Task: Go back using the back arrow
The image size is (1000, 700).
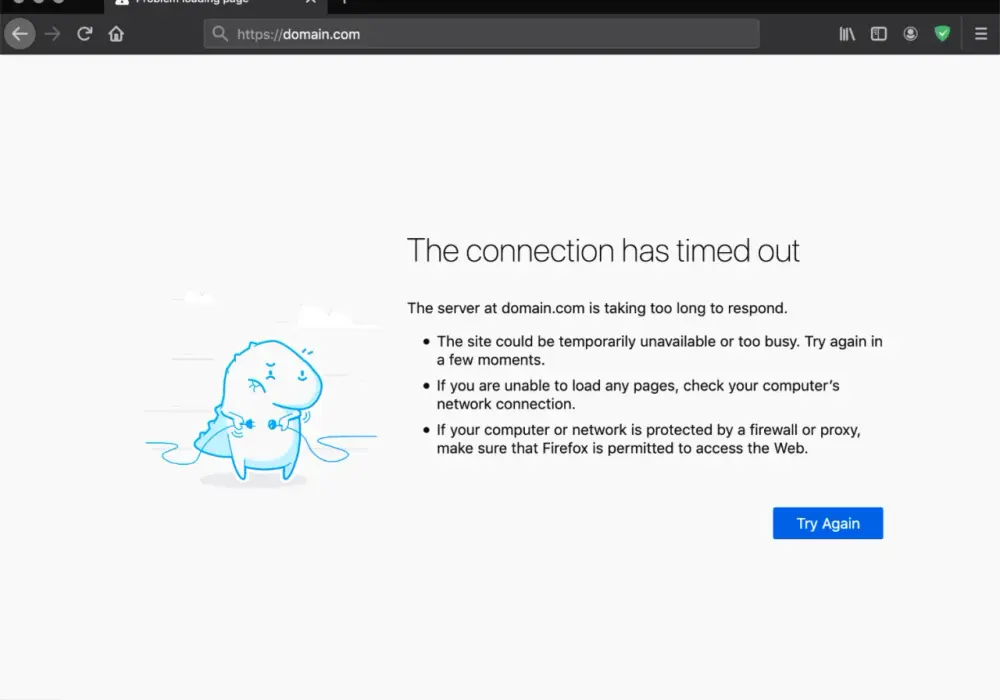Action: 20,34
